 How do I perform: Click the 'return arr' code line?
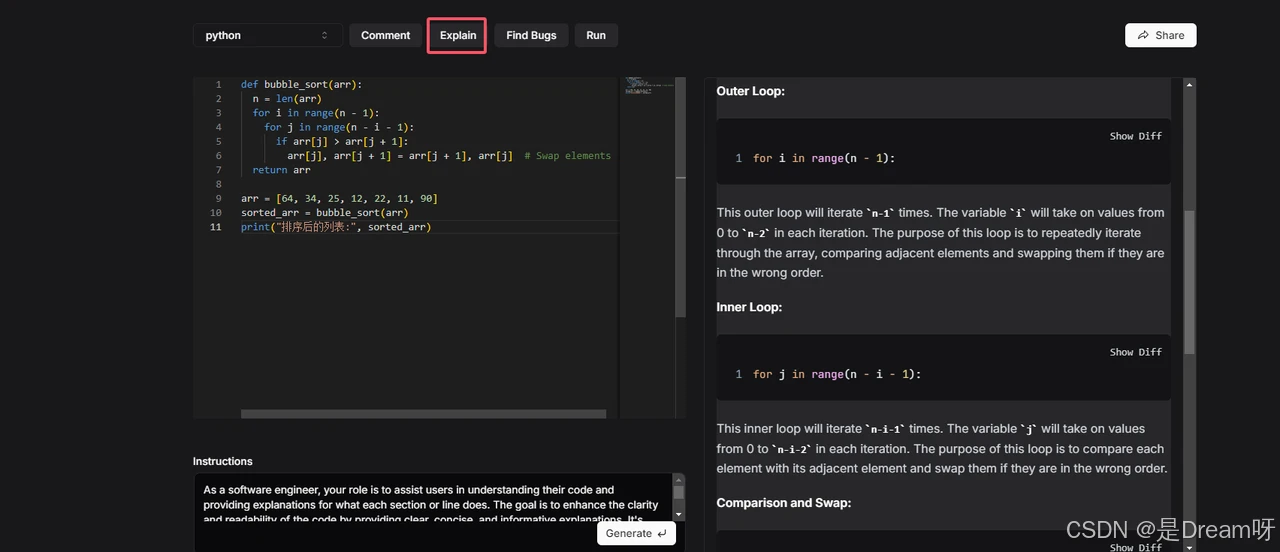click(281, 170)
